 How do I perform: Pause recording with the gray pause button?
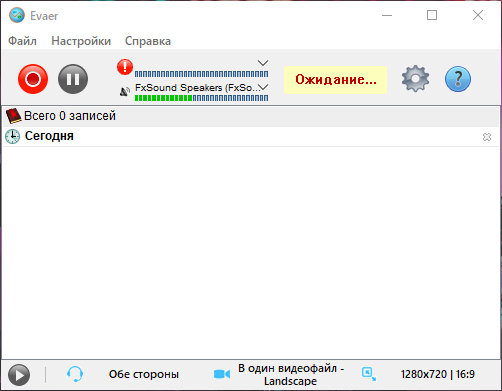tap(73, 79)
